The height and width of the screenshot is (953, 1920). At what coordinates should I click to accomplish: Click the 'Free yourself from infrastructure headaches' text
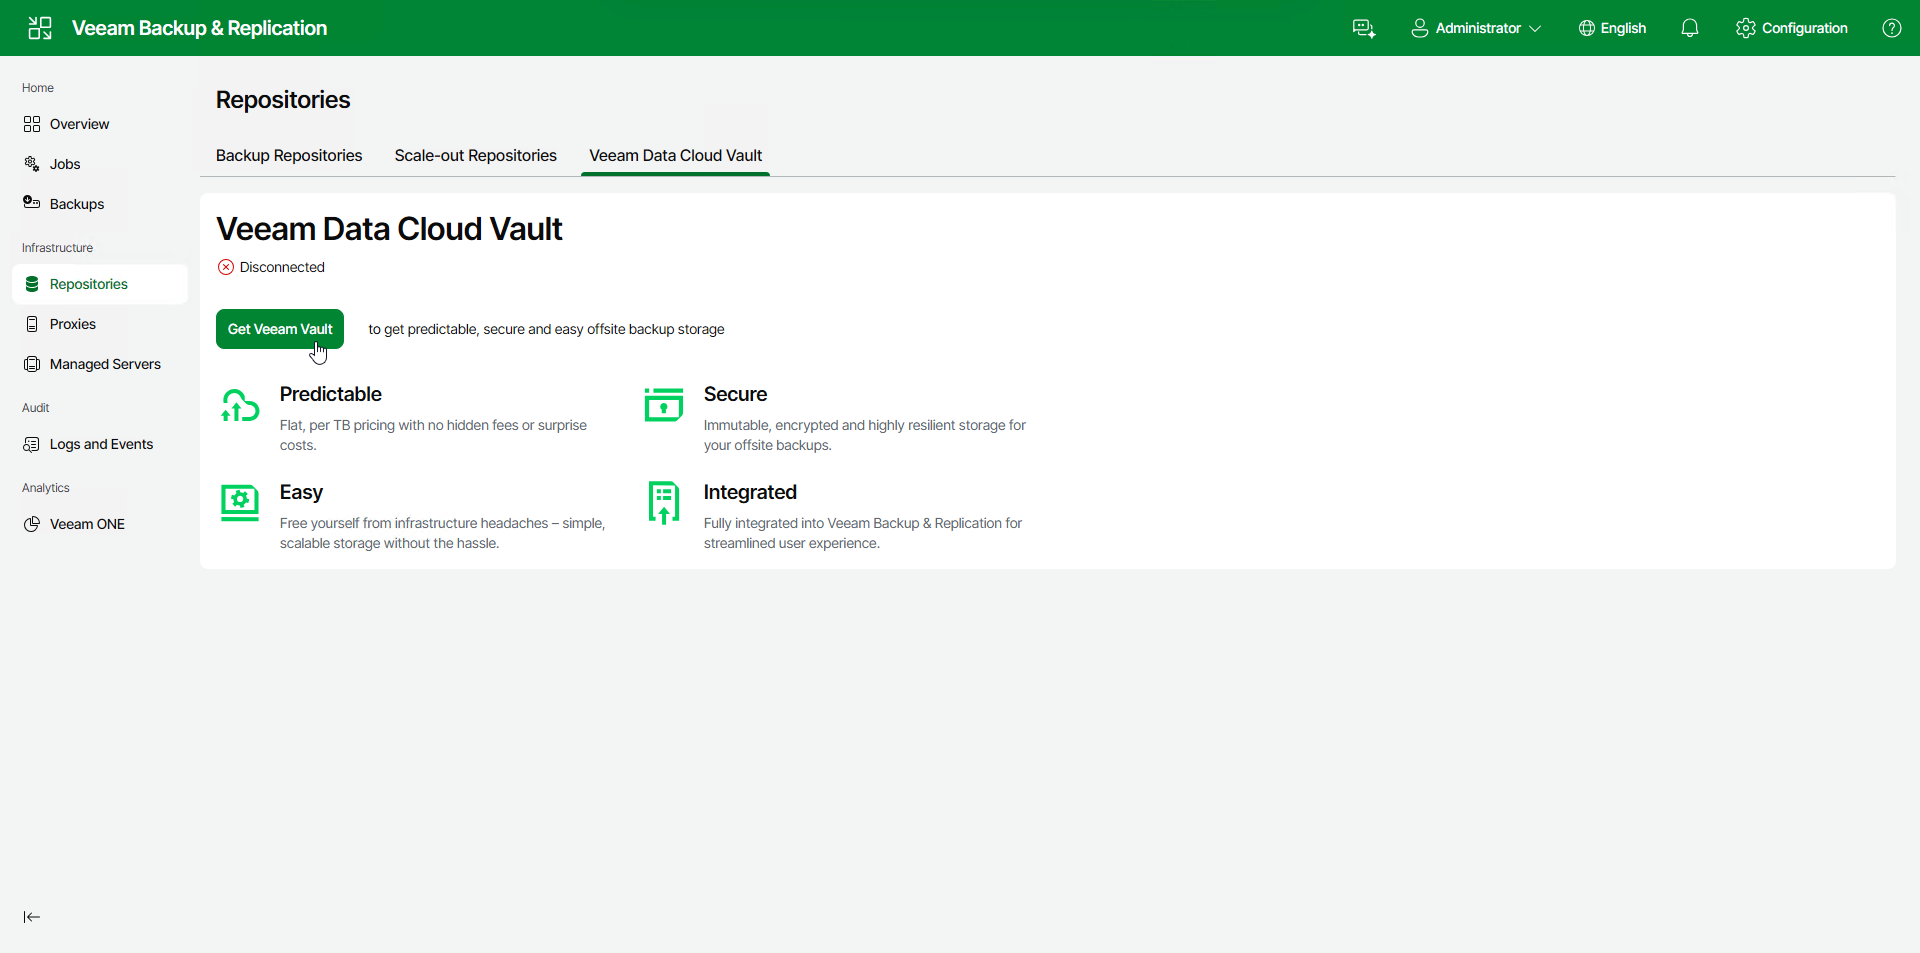click(442, 533)
